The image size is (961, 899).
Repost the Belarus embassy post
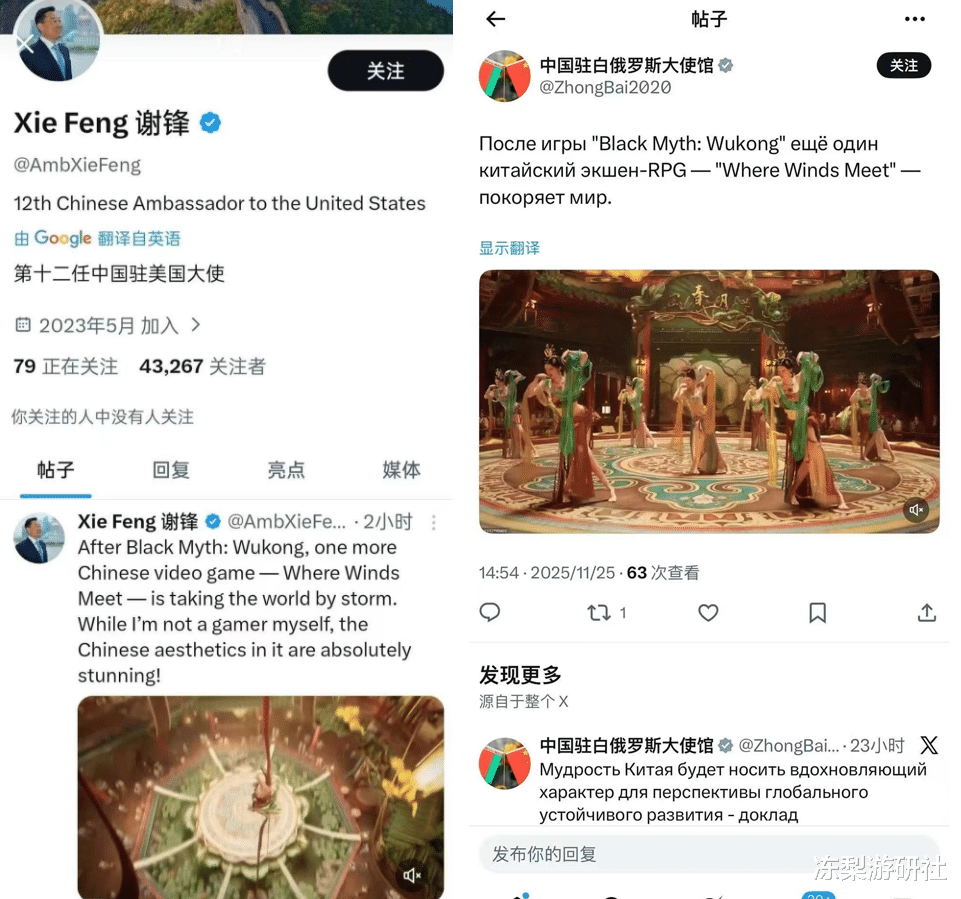[x=599, y=612]
